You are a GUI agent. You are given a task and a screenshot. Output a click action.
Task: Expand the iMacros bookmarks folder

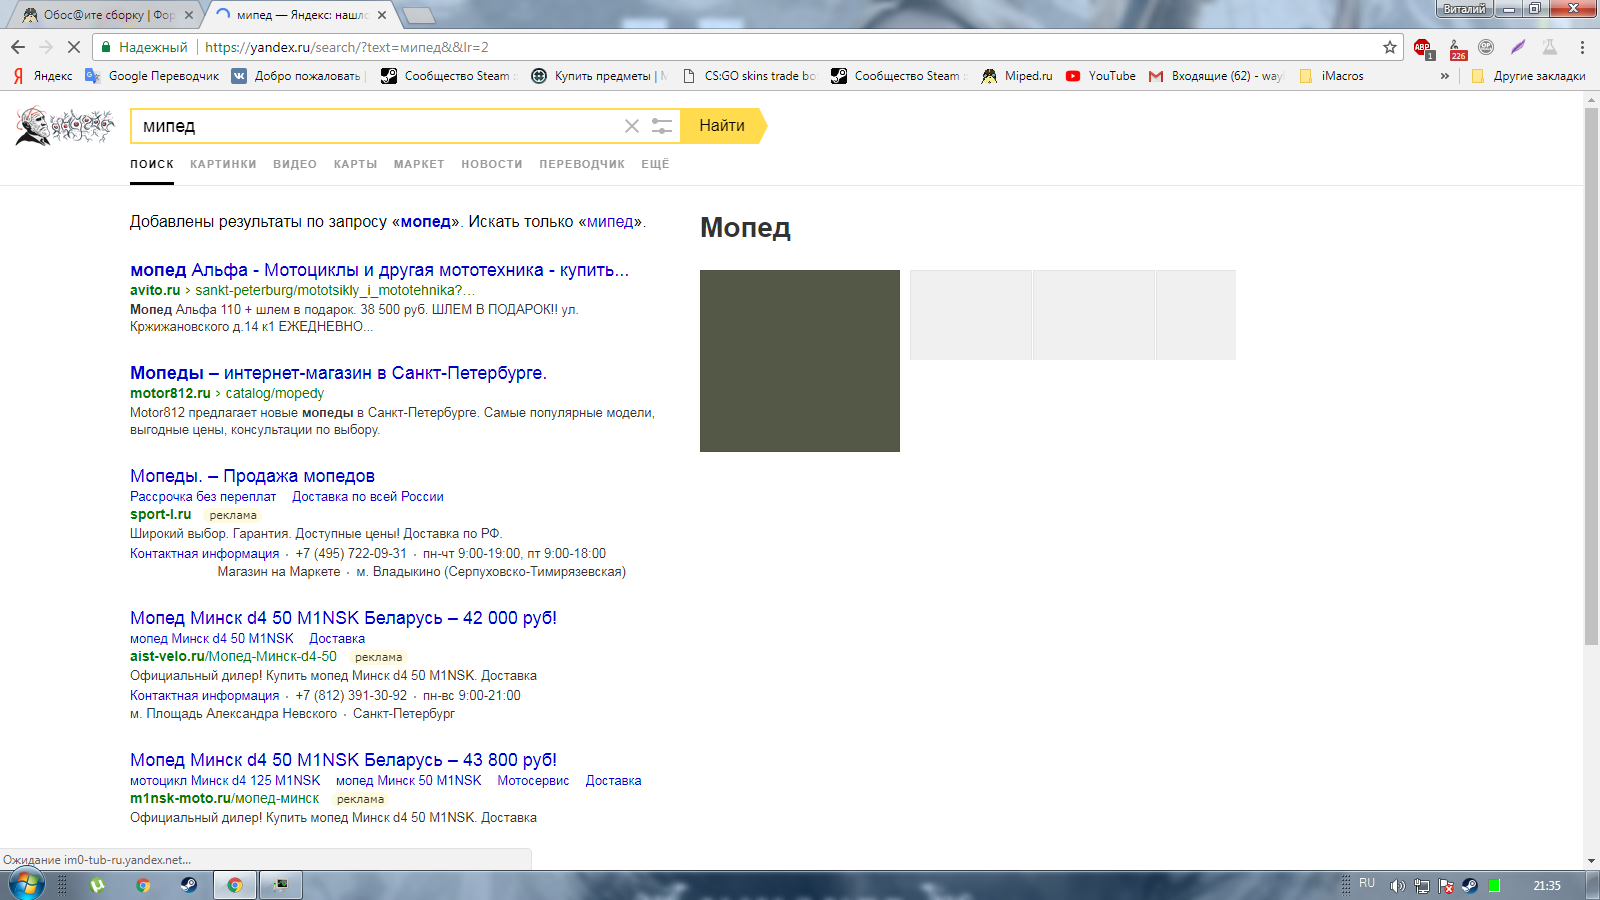pos(1331,76)
